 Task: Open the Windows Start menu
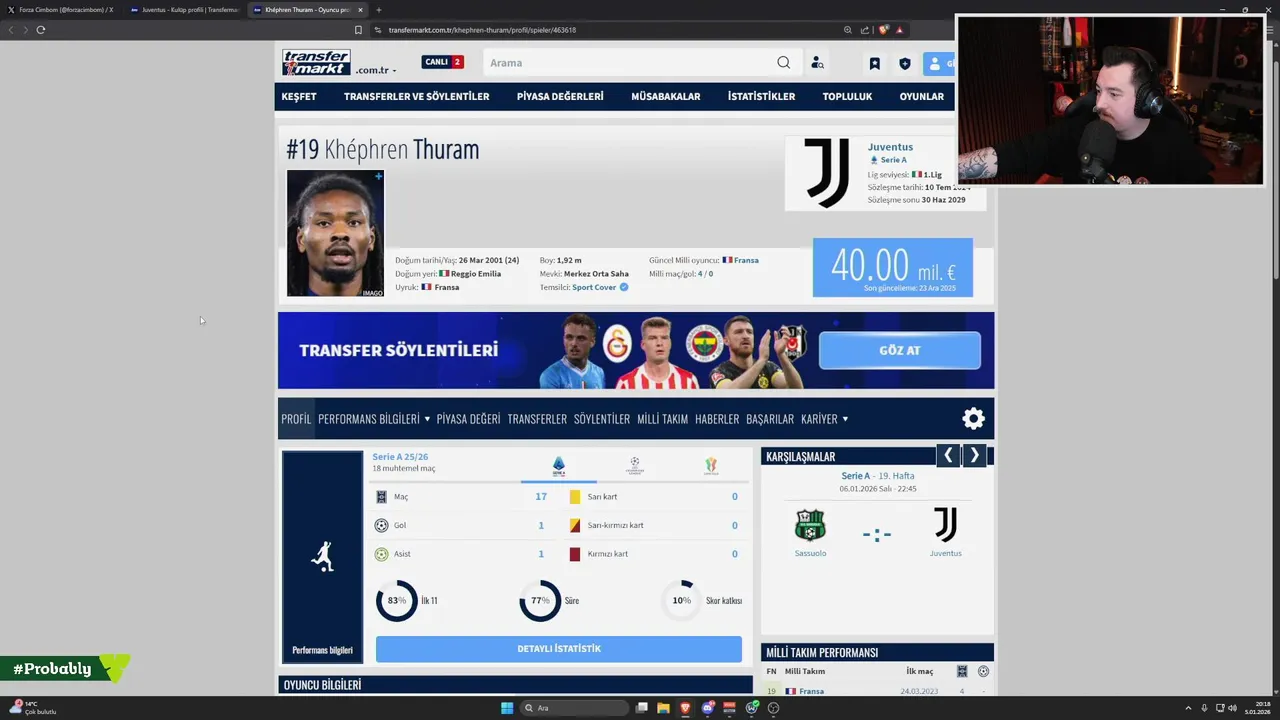click(x=507, y=708)
